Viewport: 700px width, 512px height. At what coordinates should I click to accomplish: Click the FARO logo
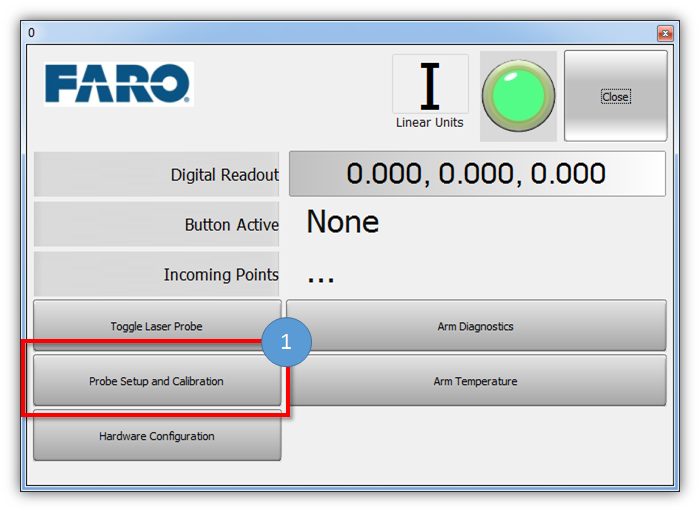click(118, 85)
